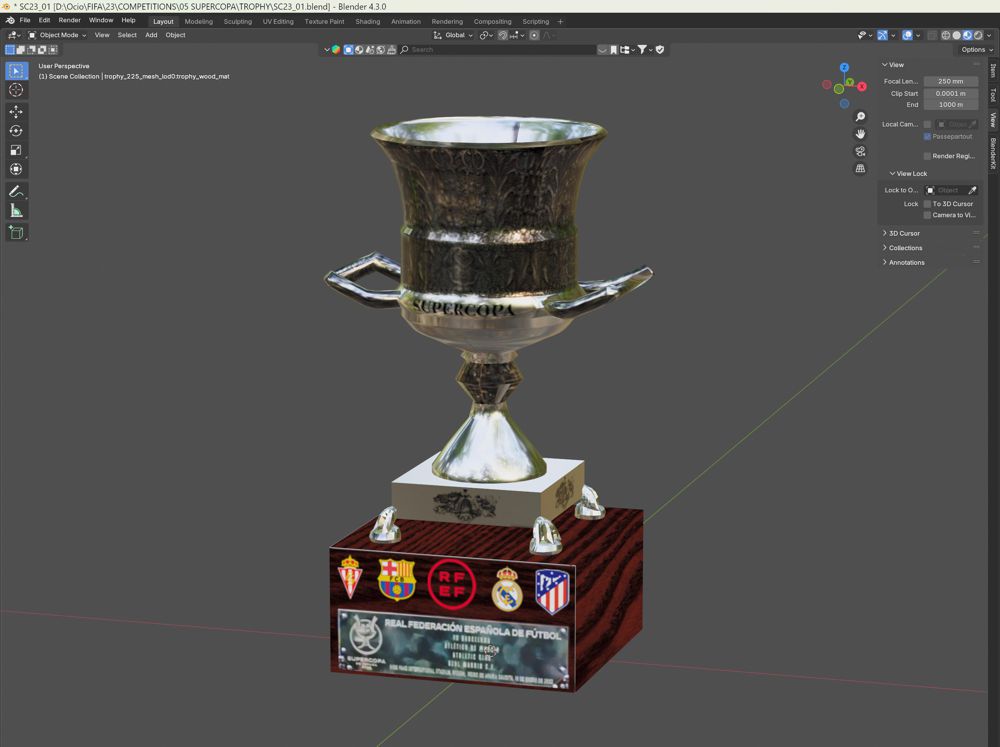Screen dimensions: 1000x747
Task: Check Lock To 3D Cursor
Action: (927, 204)
